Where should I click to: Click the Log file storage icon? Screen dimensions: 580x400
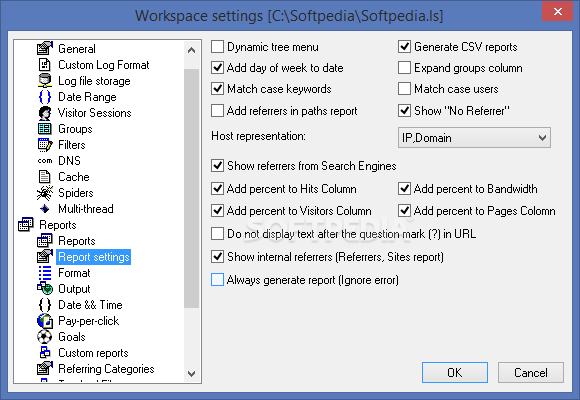(45, 81)
